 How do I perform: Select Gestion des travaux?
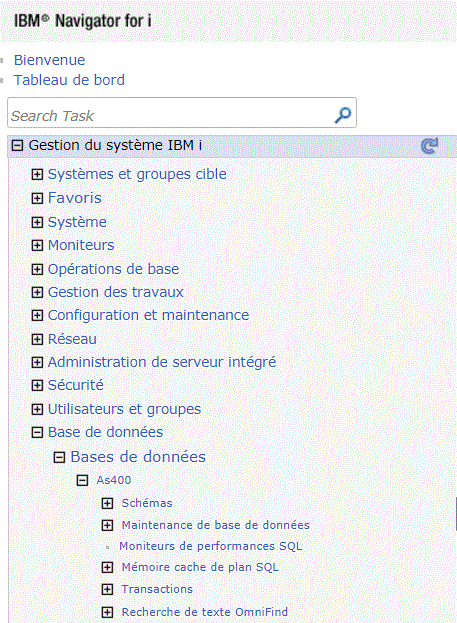116,292
